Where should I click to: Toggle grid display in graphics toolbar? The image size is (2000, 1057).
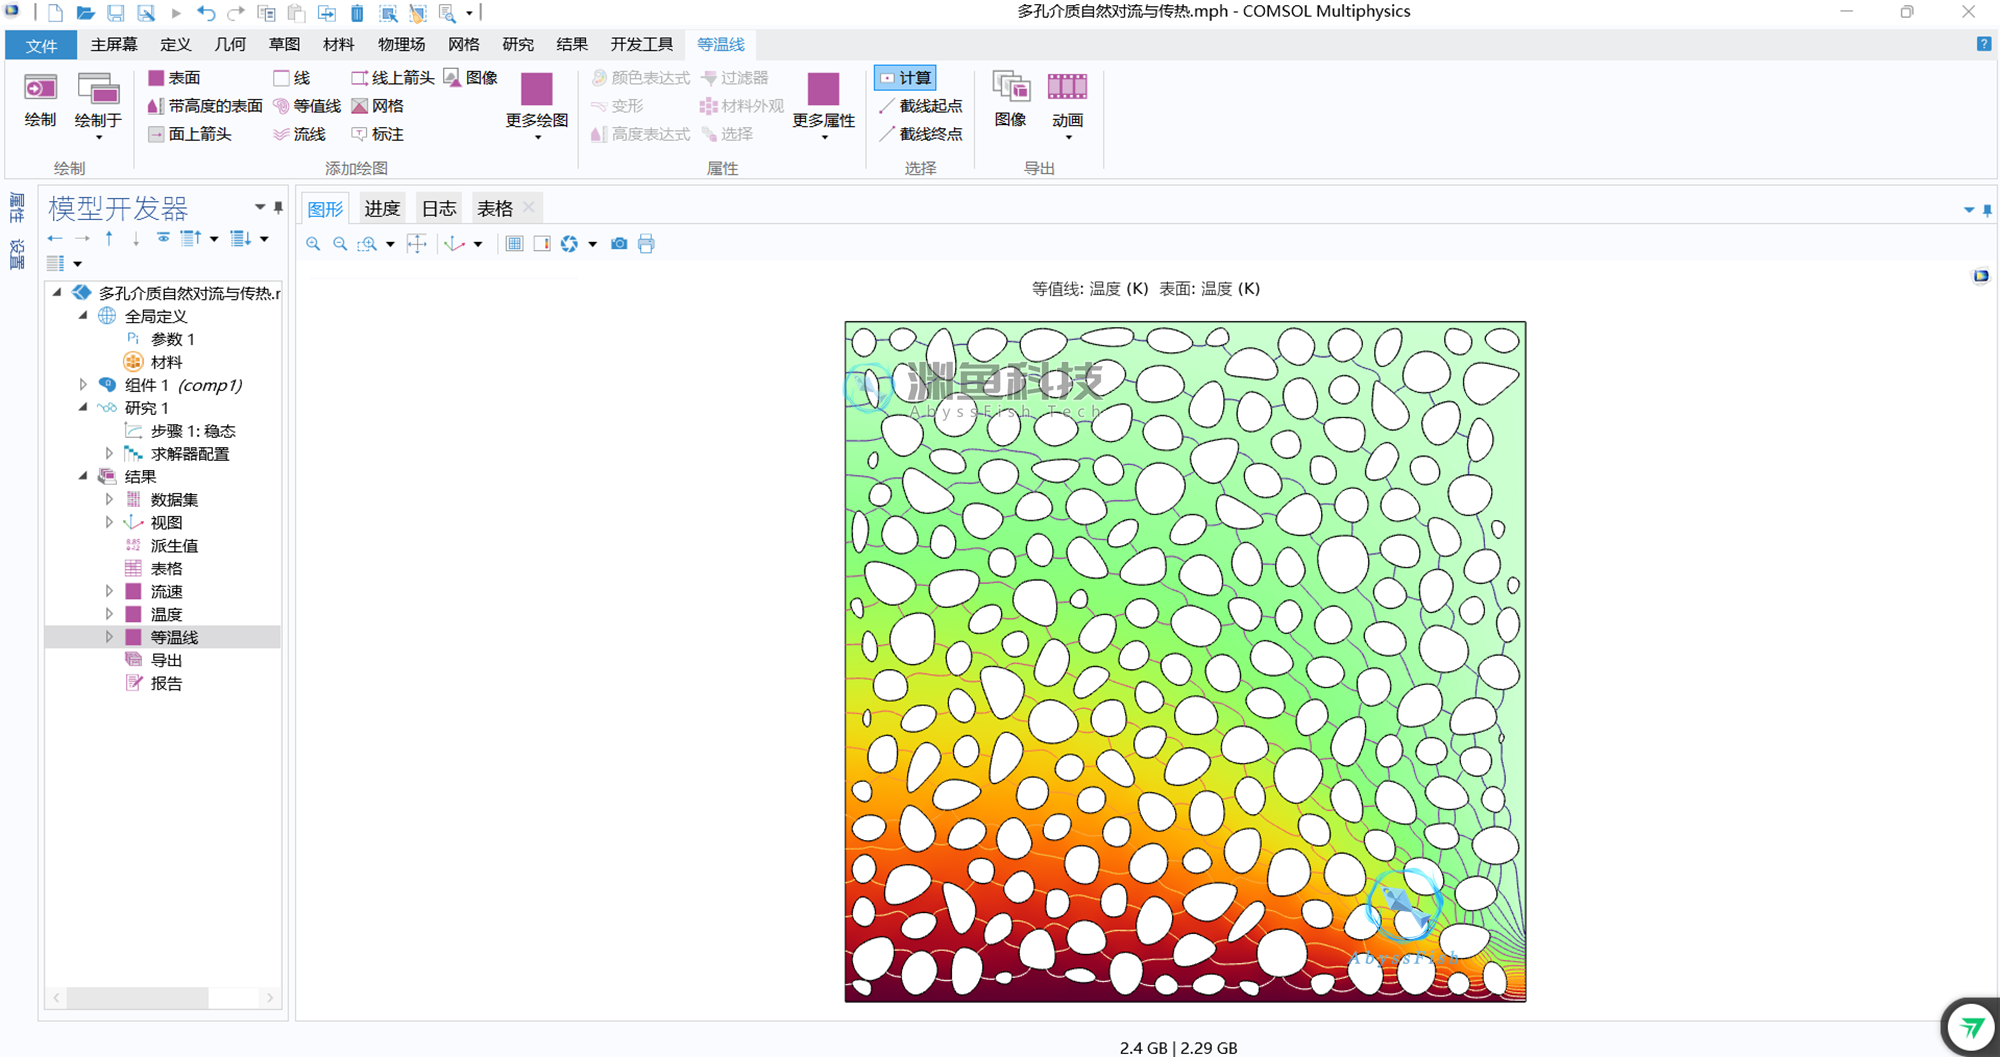point(514,244)
